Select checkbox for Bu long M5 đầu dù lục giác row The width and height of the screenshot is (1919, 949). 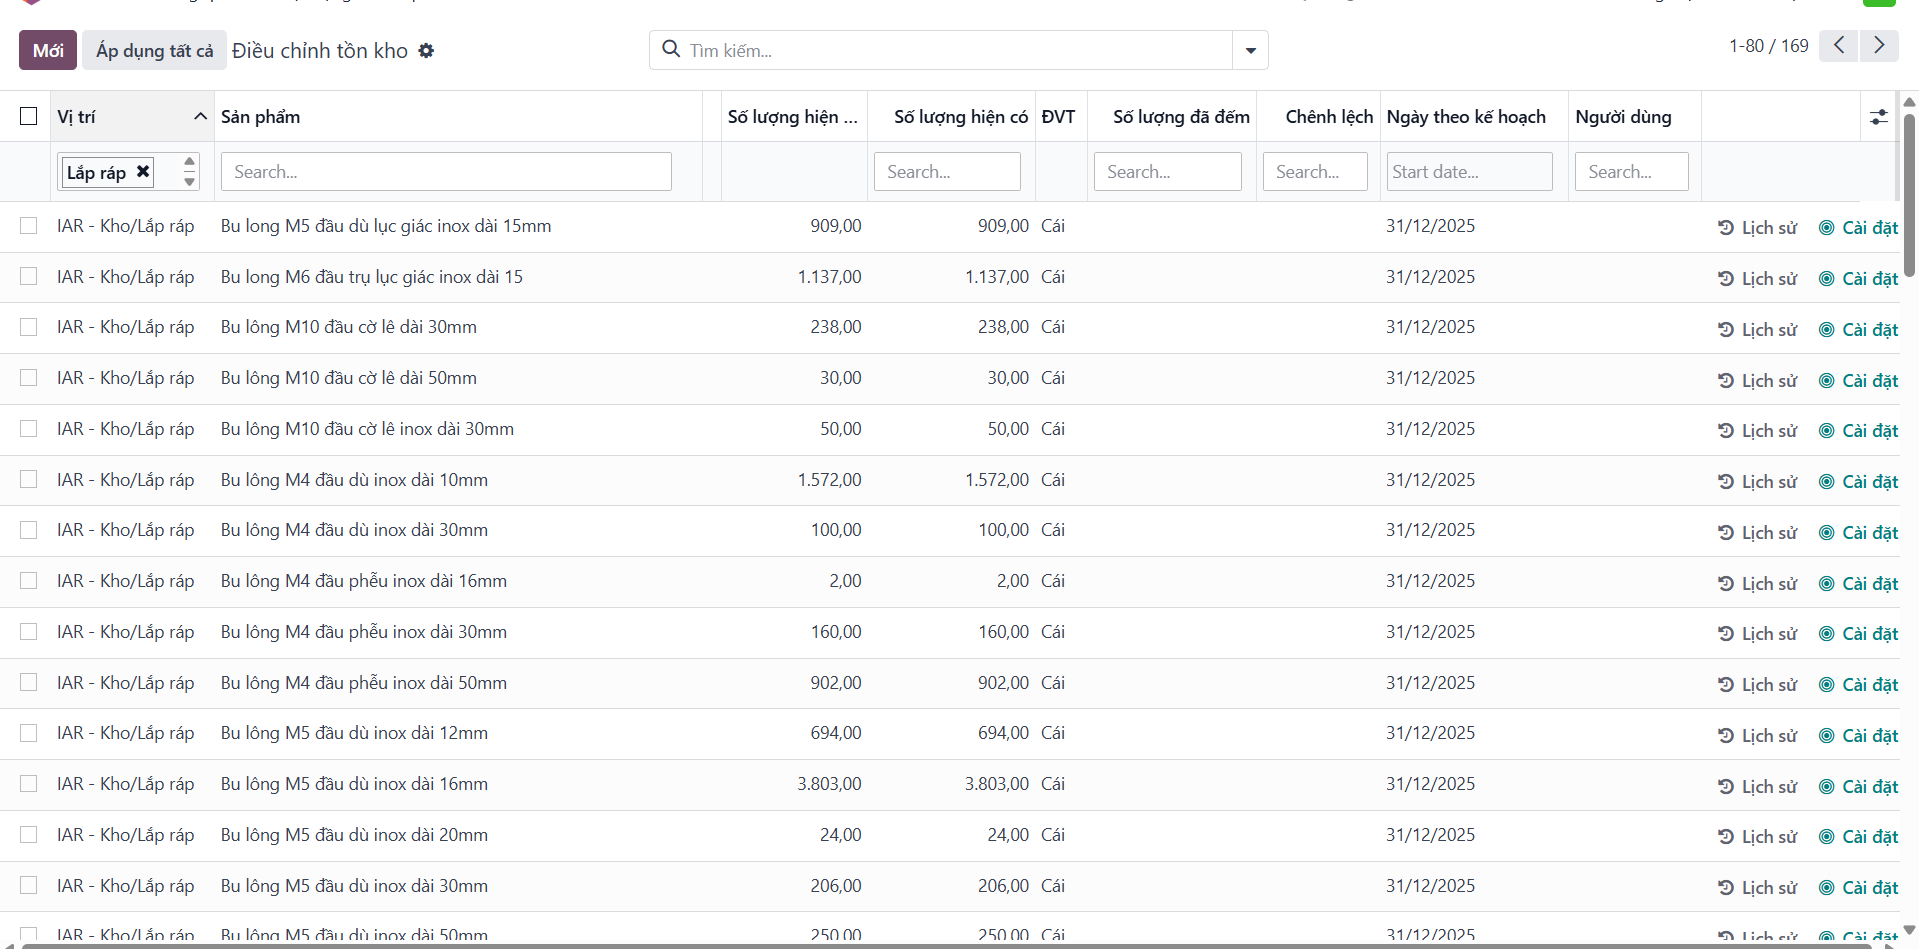29,226
